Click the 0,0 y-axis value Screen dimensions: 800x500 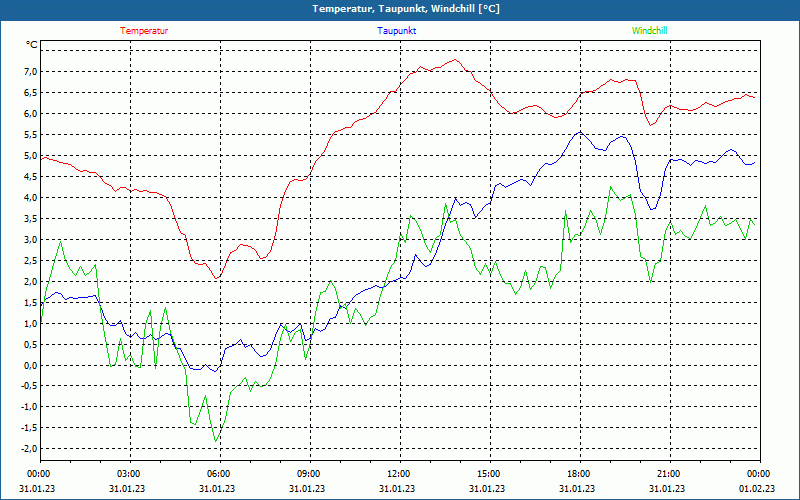(32, 365)
